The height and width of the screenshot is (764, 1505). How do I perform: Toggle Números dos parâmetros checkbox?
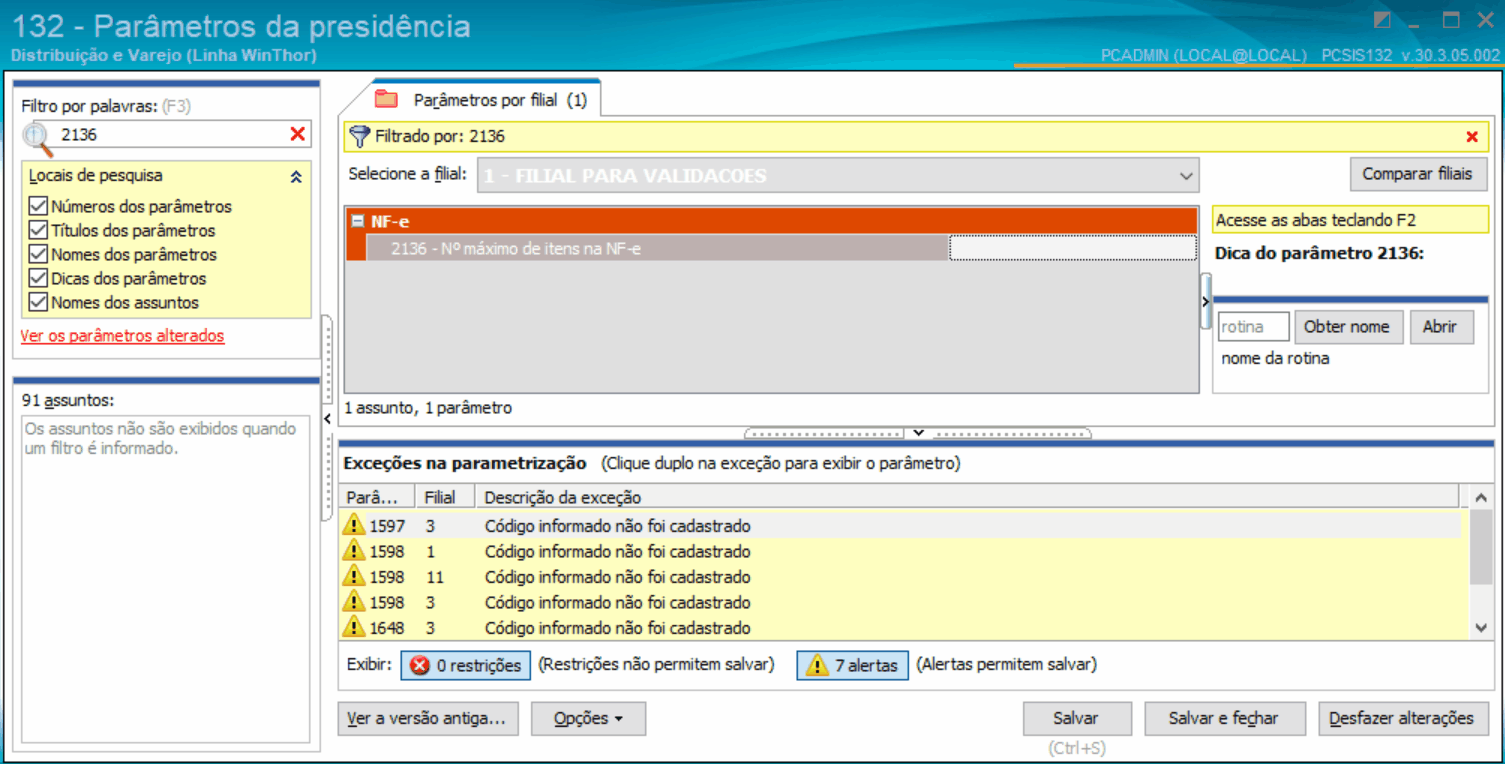click(x=38, y=206)
